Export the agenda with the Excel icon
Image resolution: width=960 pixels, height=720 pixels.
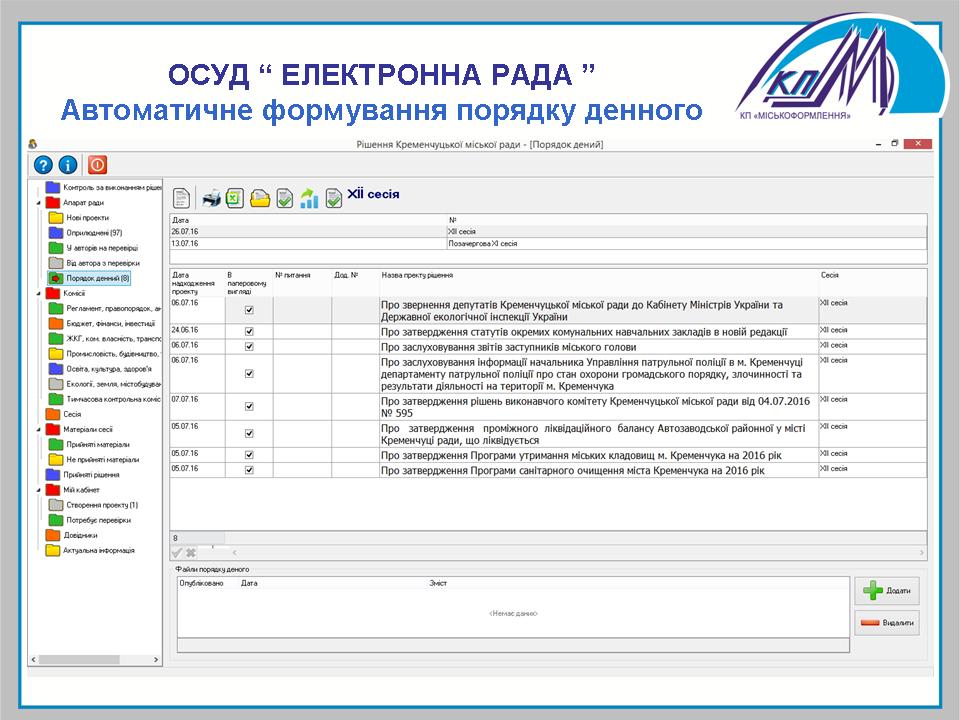click(x=235, y=198)
